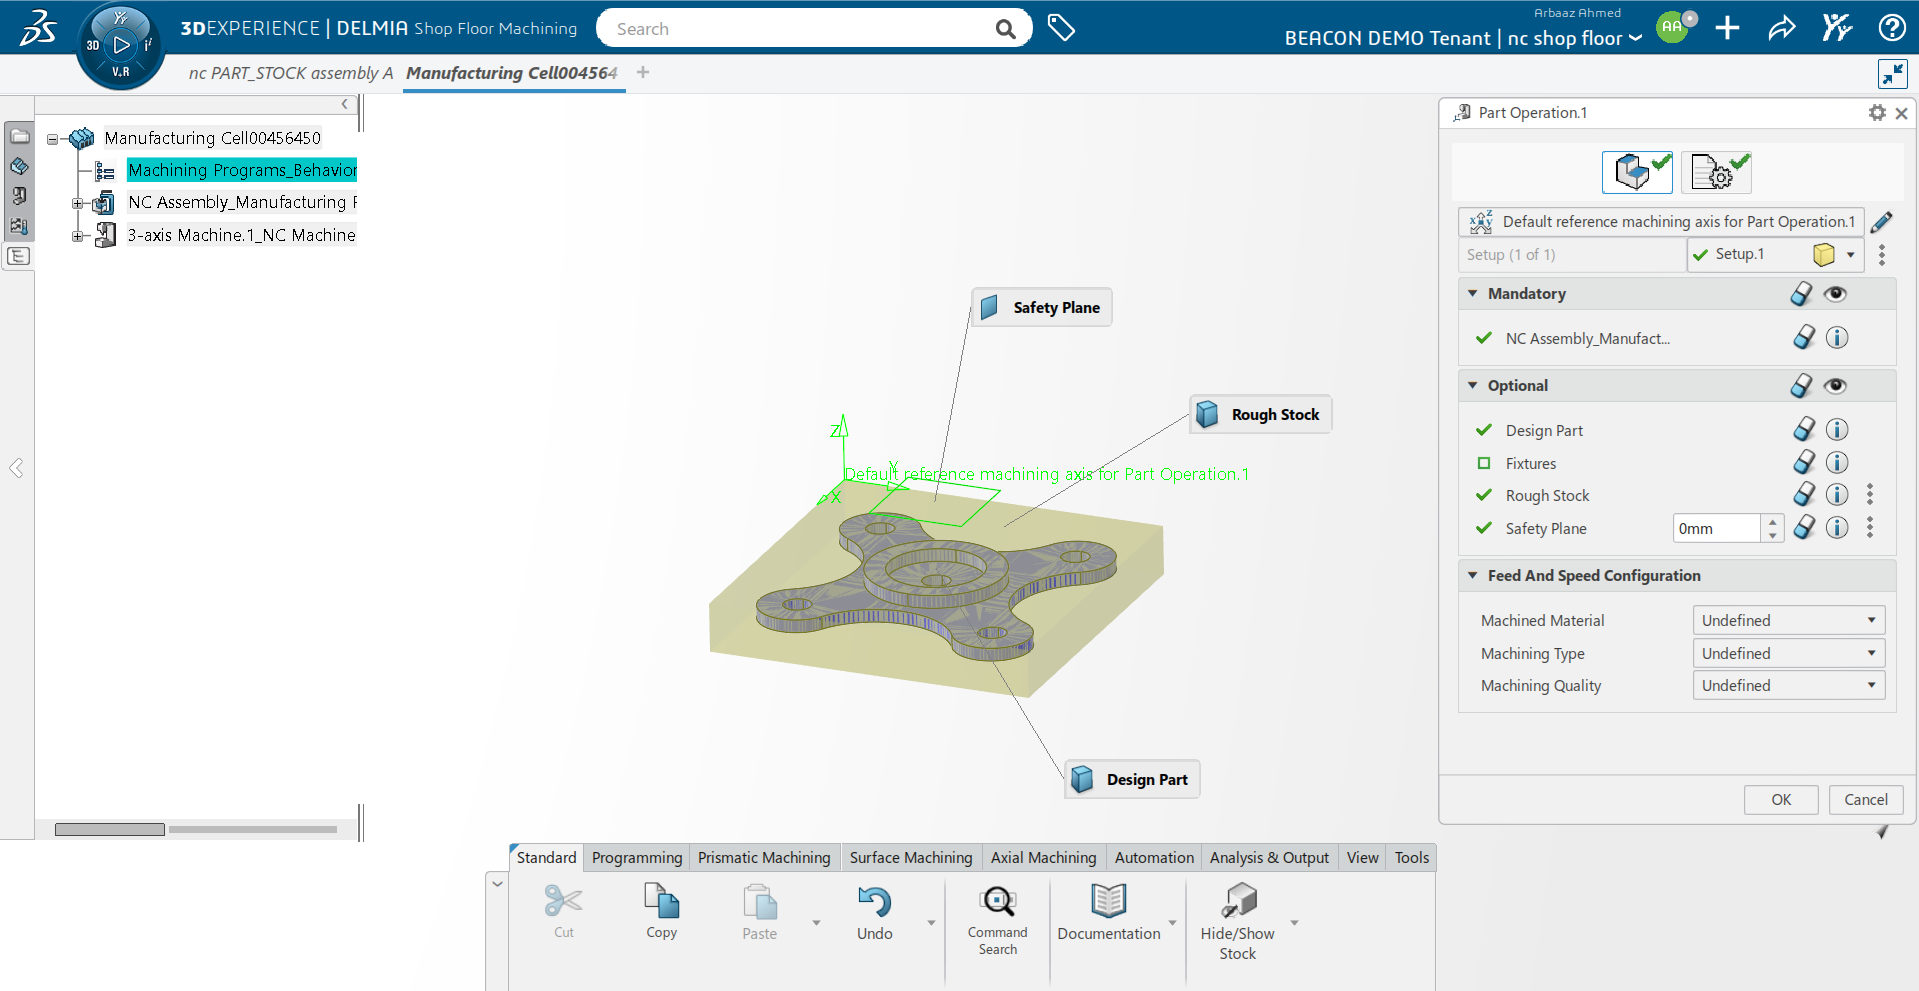Open the nc shop floor tenant dropdown
The height and width of the screenshot is (991, 1919).
coord(1635,38)
